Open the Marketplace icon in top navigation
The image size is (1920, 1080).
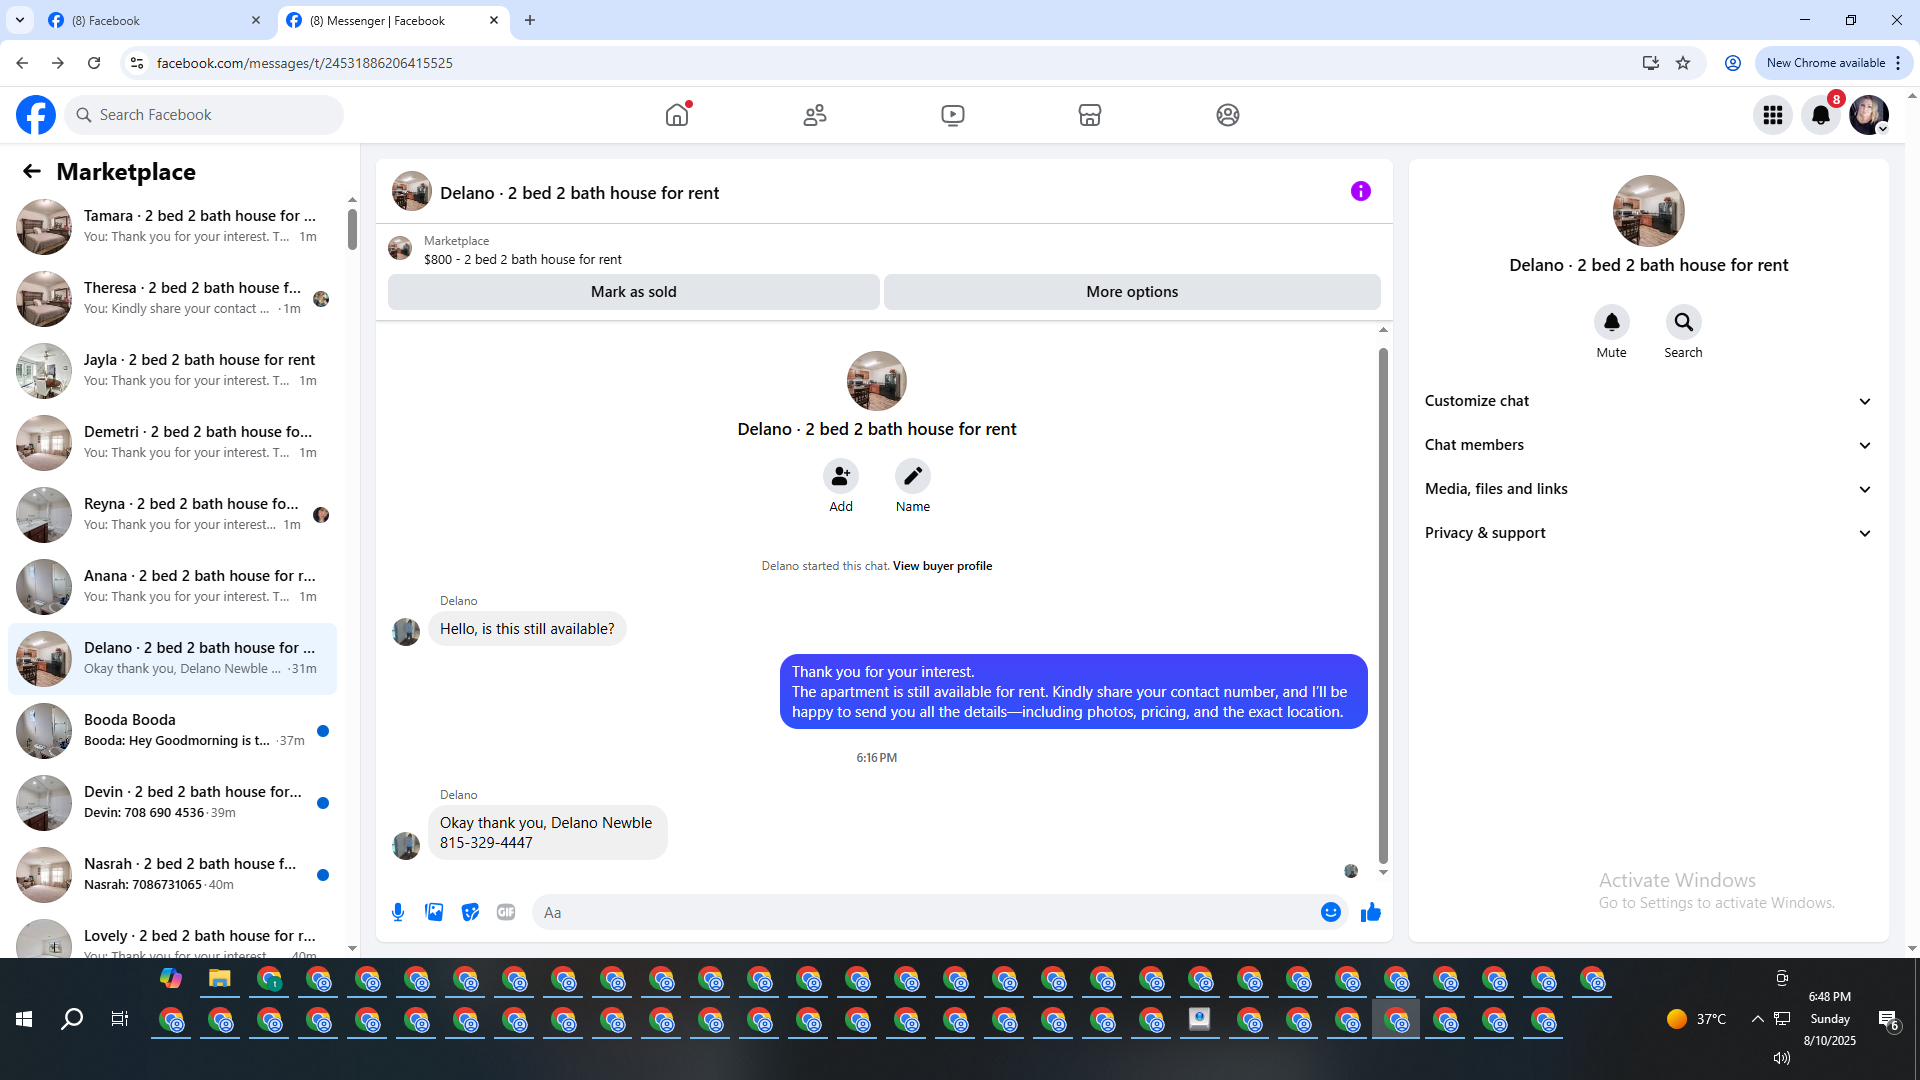(x=1089, y=115)
